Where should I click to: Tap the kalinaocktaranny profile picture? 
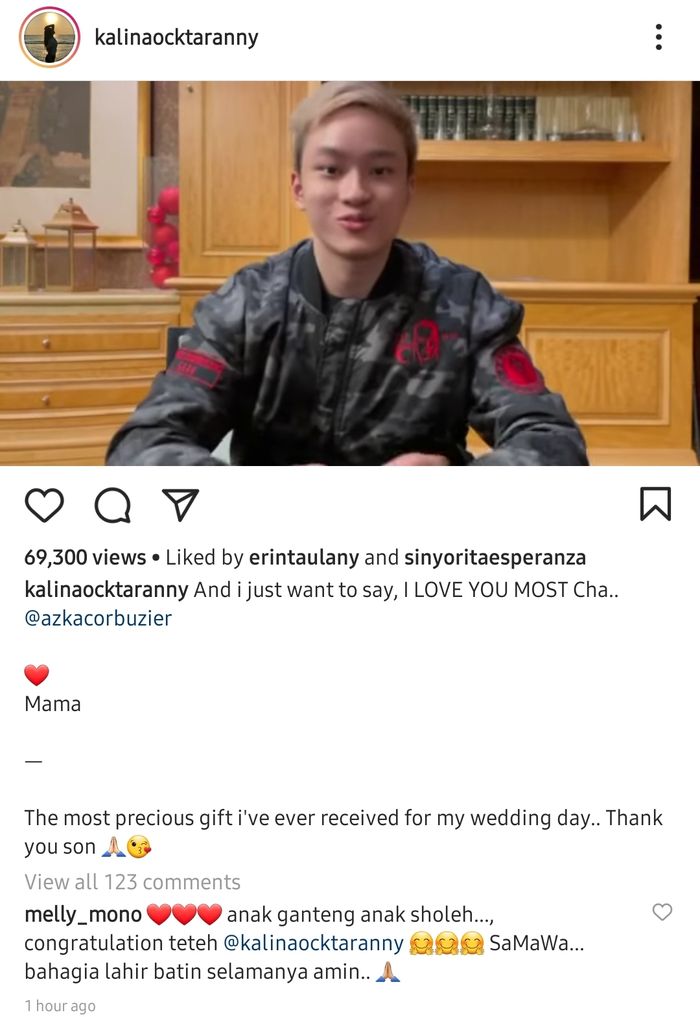pos(50,37)
